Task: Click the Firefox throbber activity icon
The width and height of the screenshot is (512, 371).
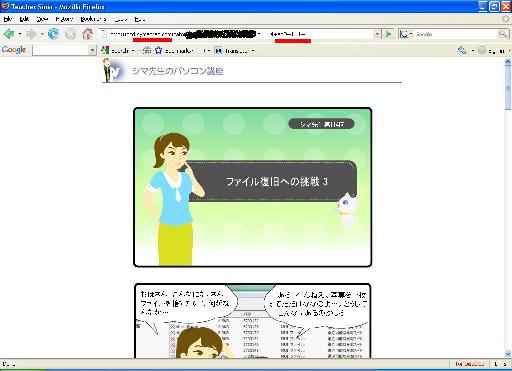Action: pyautogui.click(x=506, y=19)
